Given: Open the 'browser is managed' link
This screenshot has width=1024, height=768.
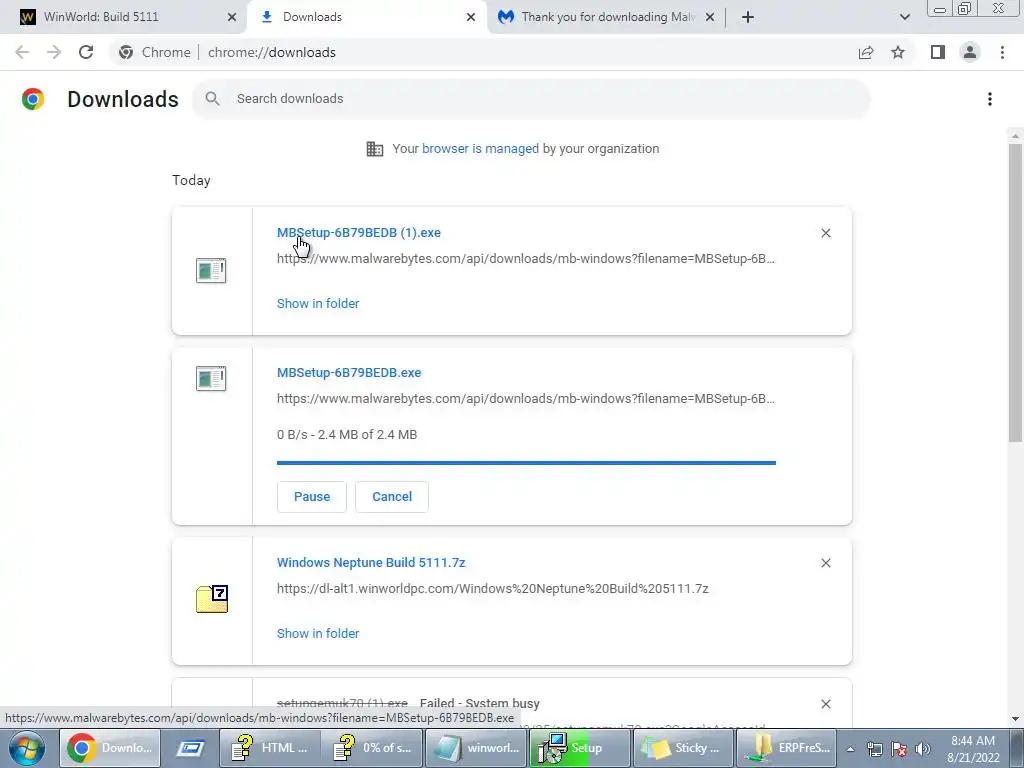Looking at the screenshot, I should click(481, 148).
